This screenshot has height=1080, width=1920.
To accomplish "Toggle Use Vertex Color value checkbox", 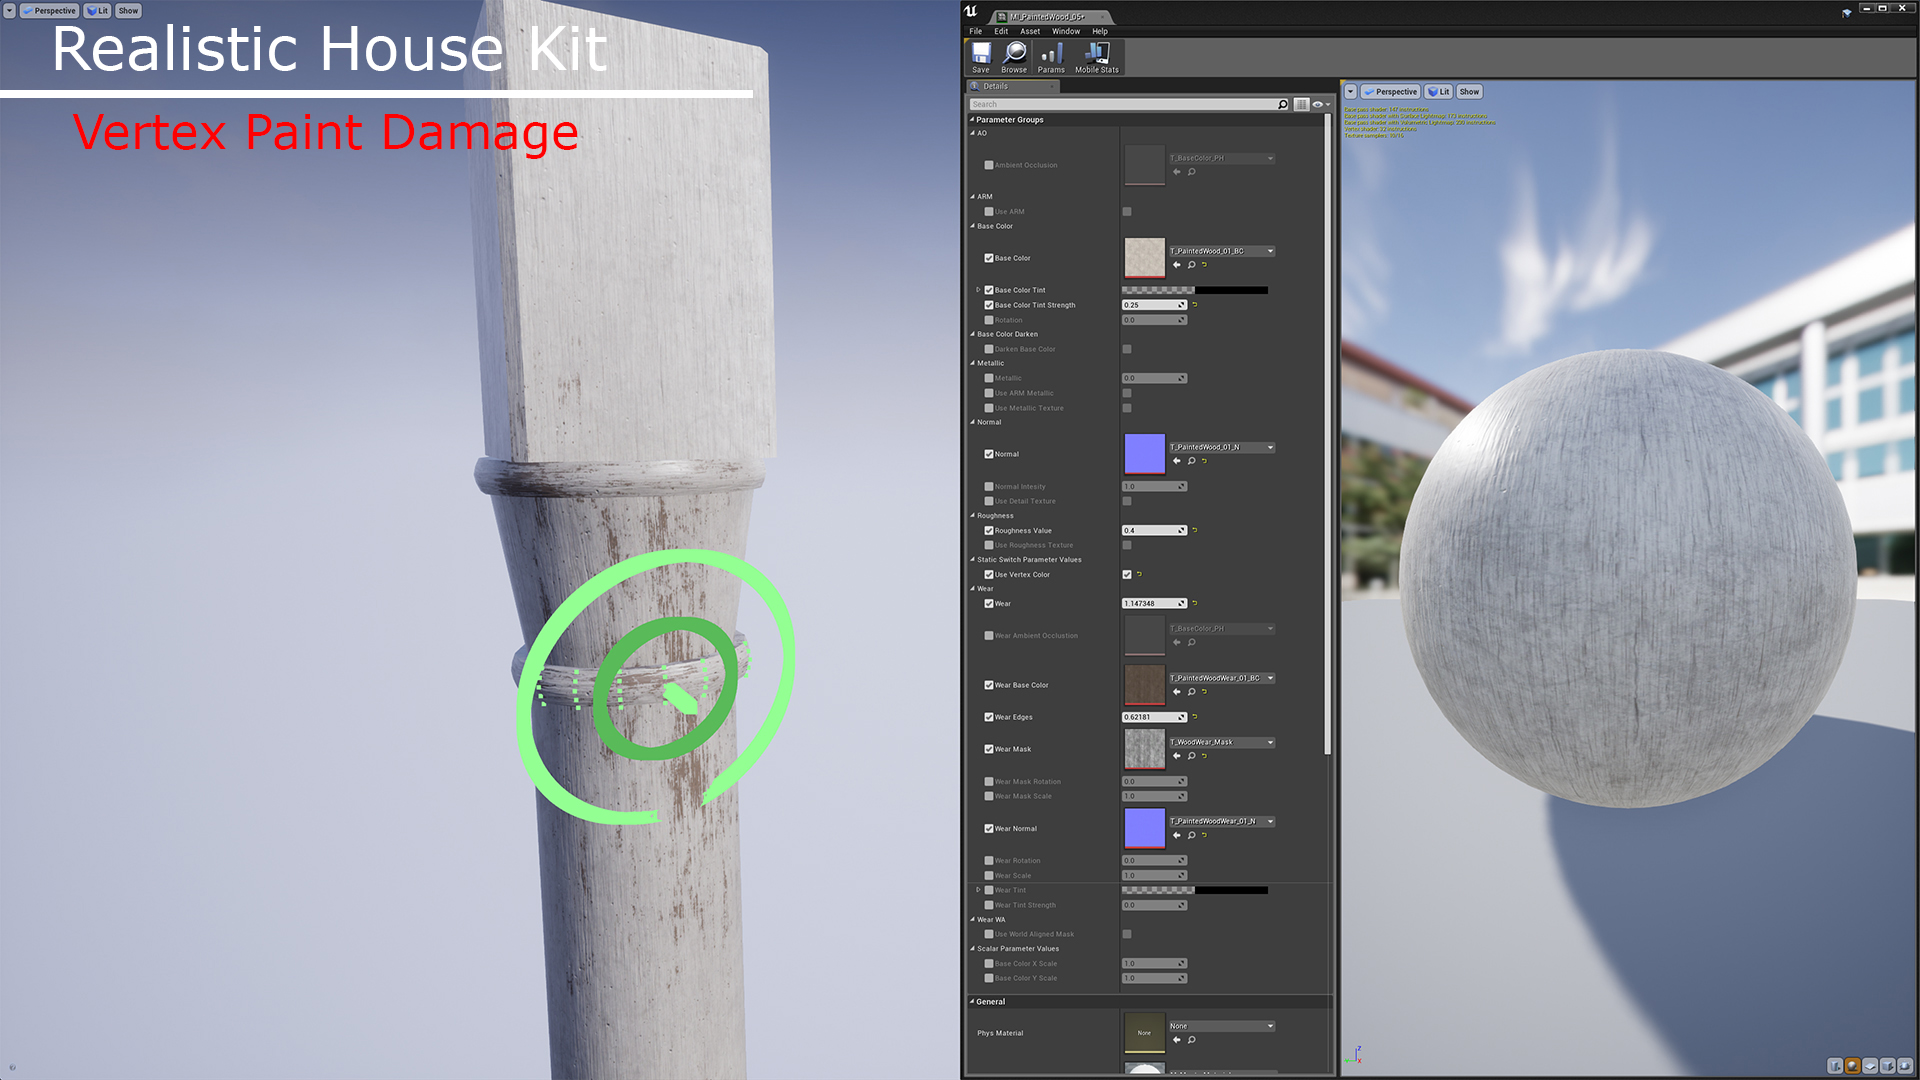I will (x=1127, y=575).
